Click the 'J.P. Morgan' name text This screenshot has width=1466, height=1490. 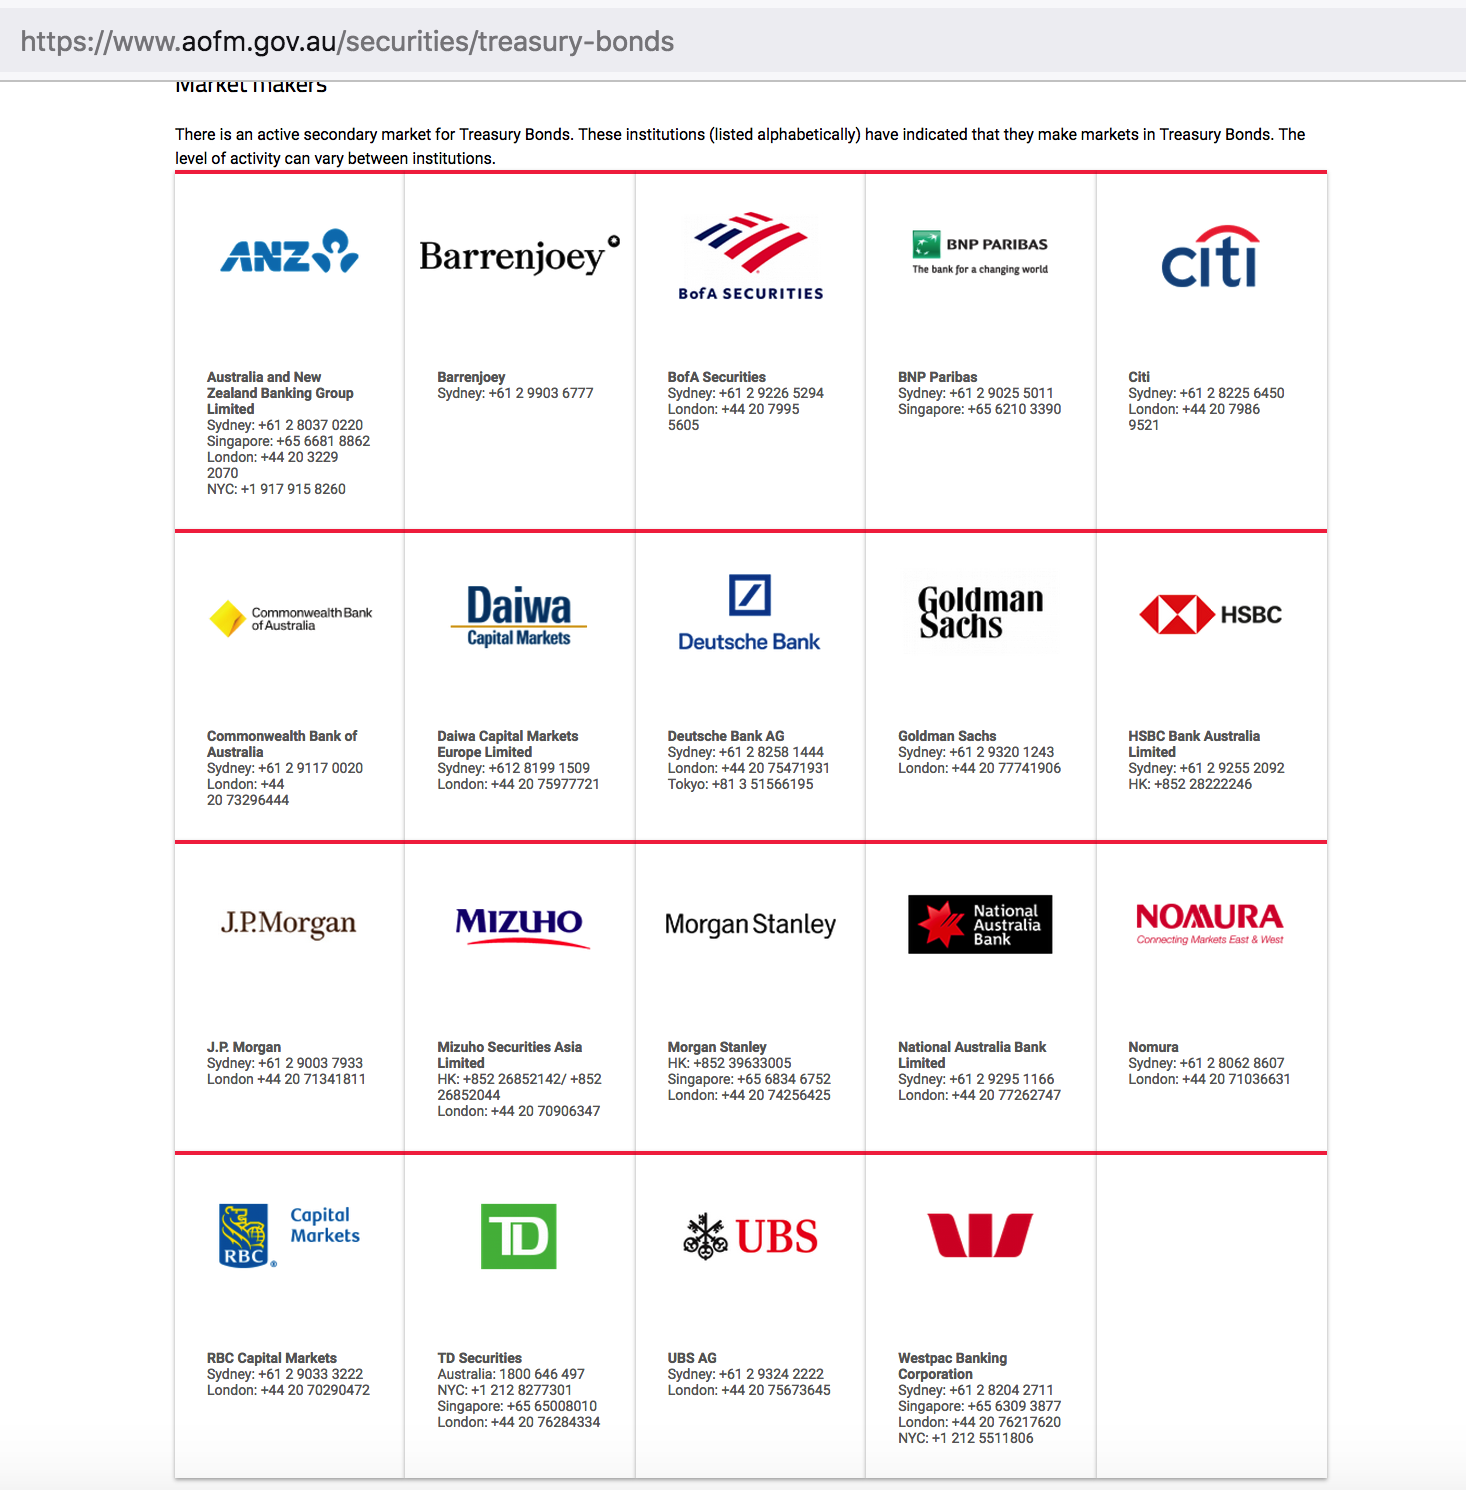tap(244, 1047)
